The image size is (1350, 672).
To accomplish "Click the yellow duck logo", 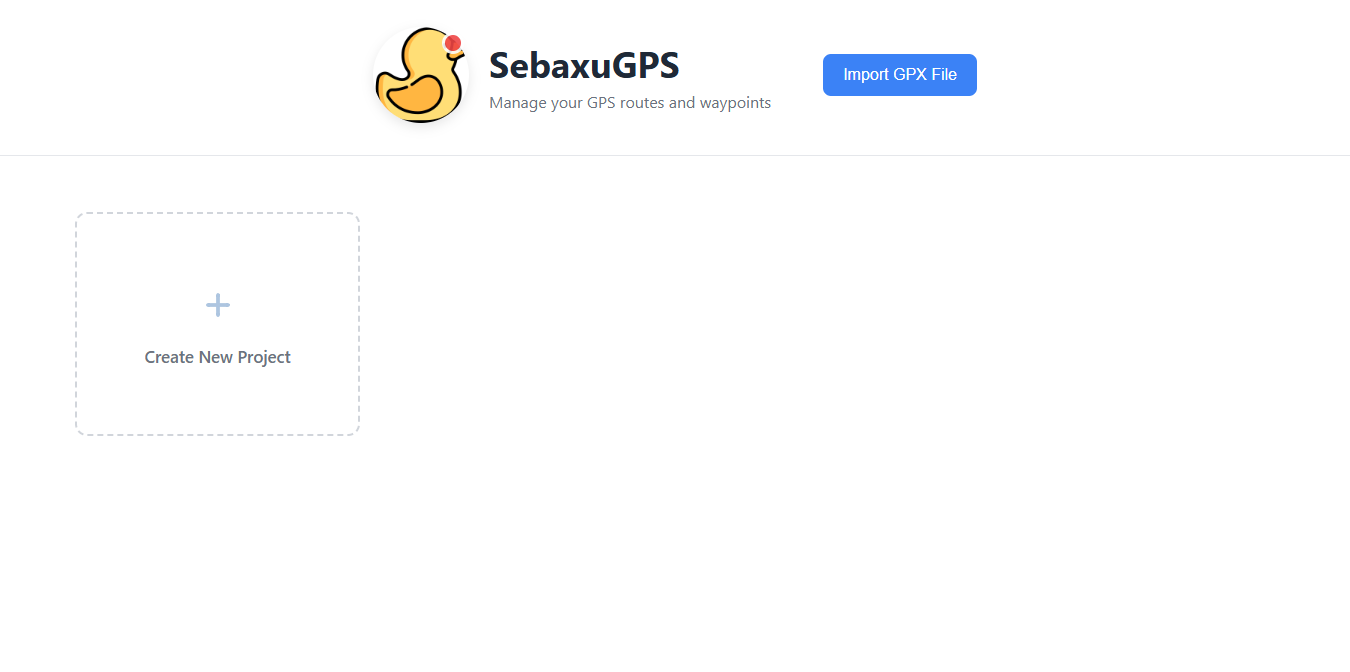I will (x=421, y=75).
